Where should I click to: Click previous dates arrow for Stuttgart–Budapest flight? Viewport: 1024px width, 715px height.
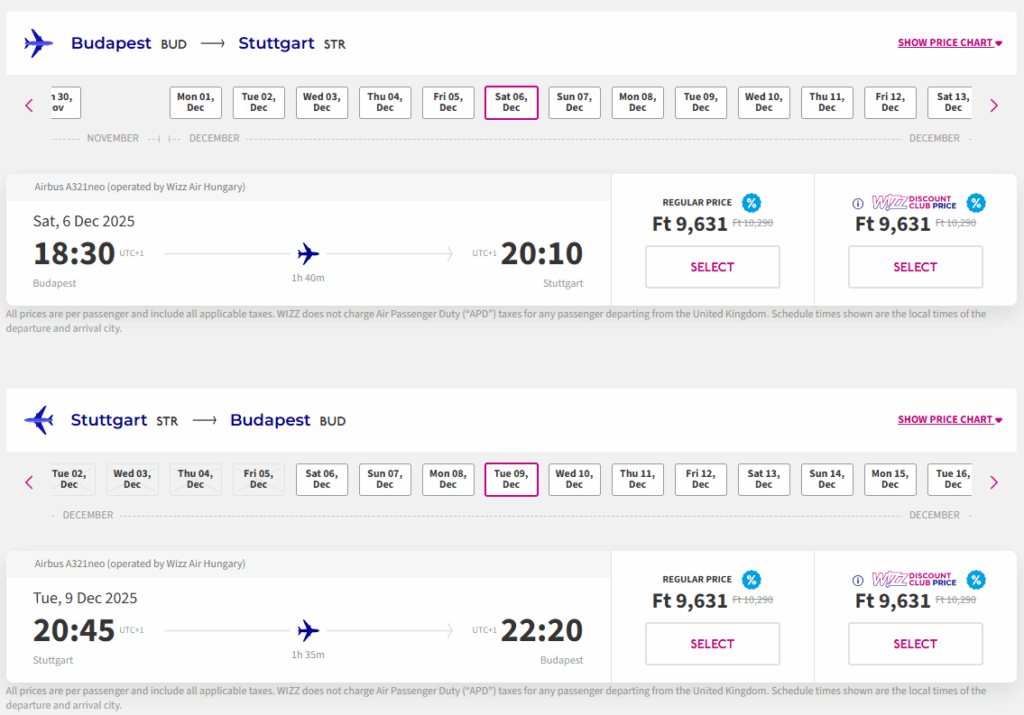point(29,482)
